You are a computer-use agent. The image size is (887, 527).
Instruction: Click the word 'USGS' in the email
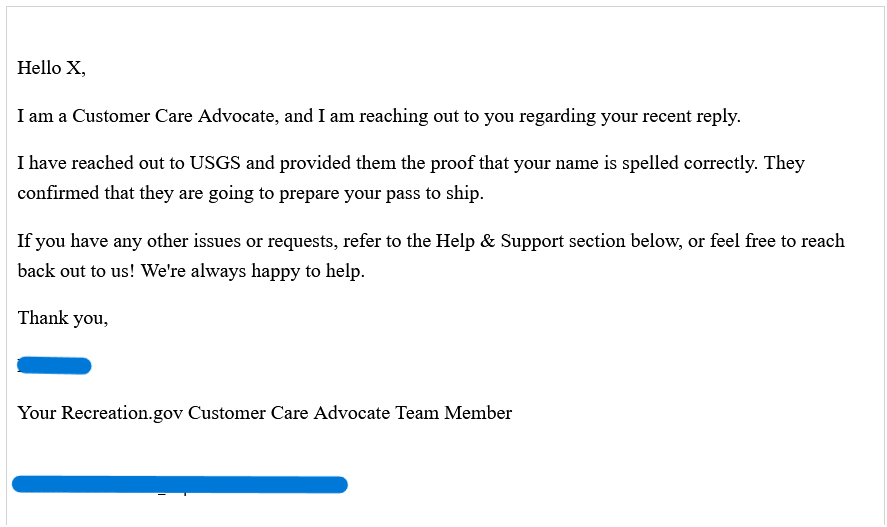coord(214,163)
